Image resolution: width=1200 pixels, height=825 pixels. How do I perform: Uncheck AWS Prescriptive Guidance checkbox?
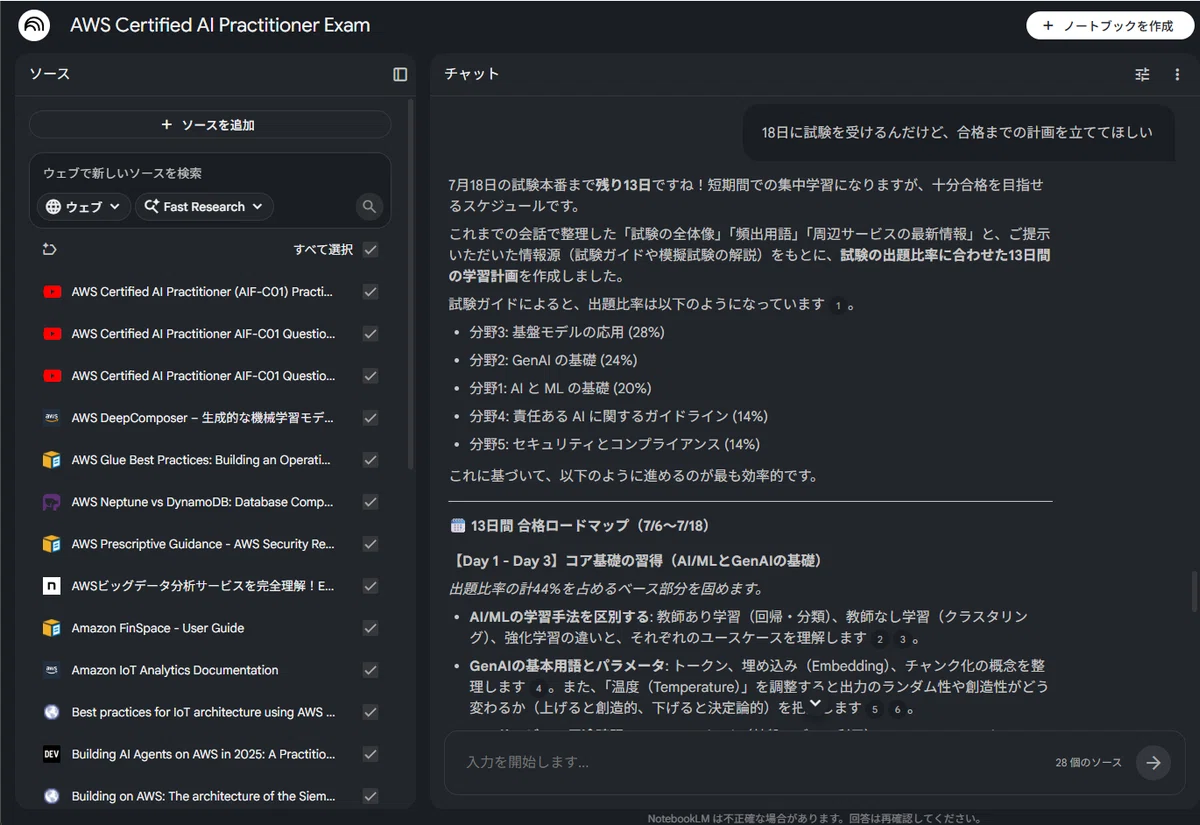371,544
